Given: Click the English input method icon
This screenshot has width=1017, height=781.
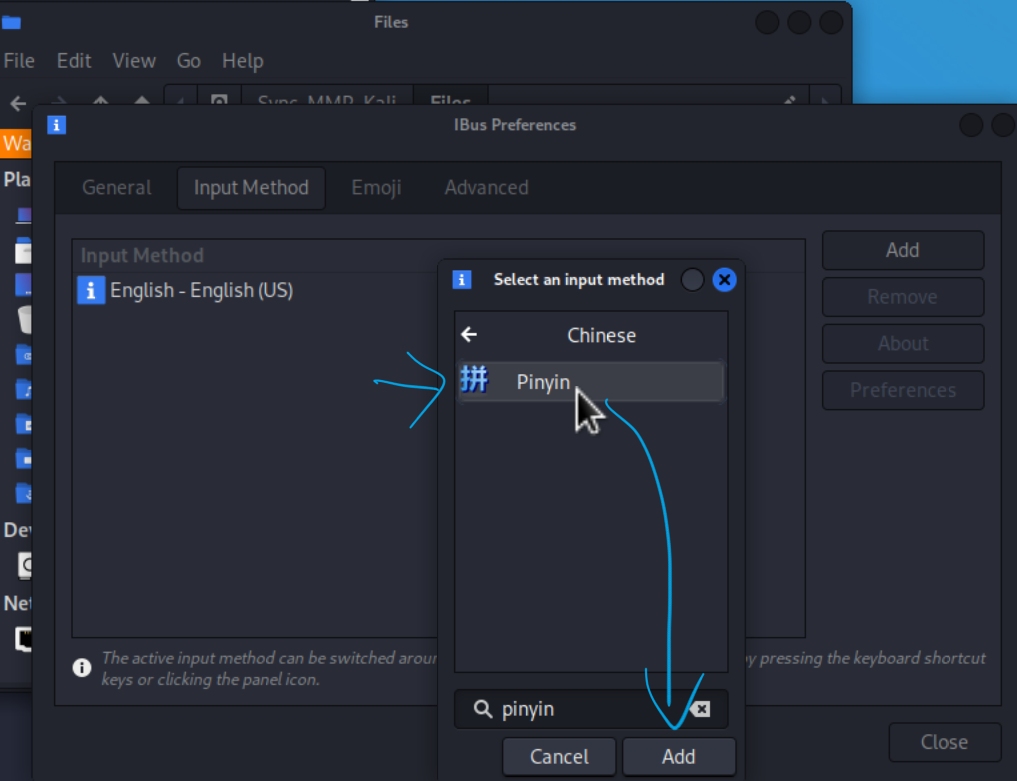Looking at the screenshot, I should pos(91,290).
